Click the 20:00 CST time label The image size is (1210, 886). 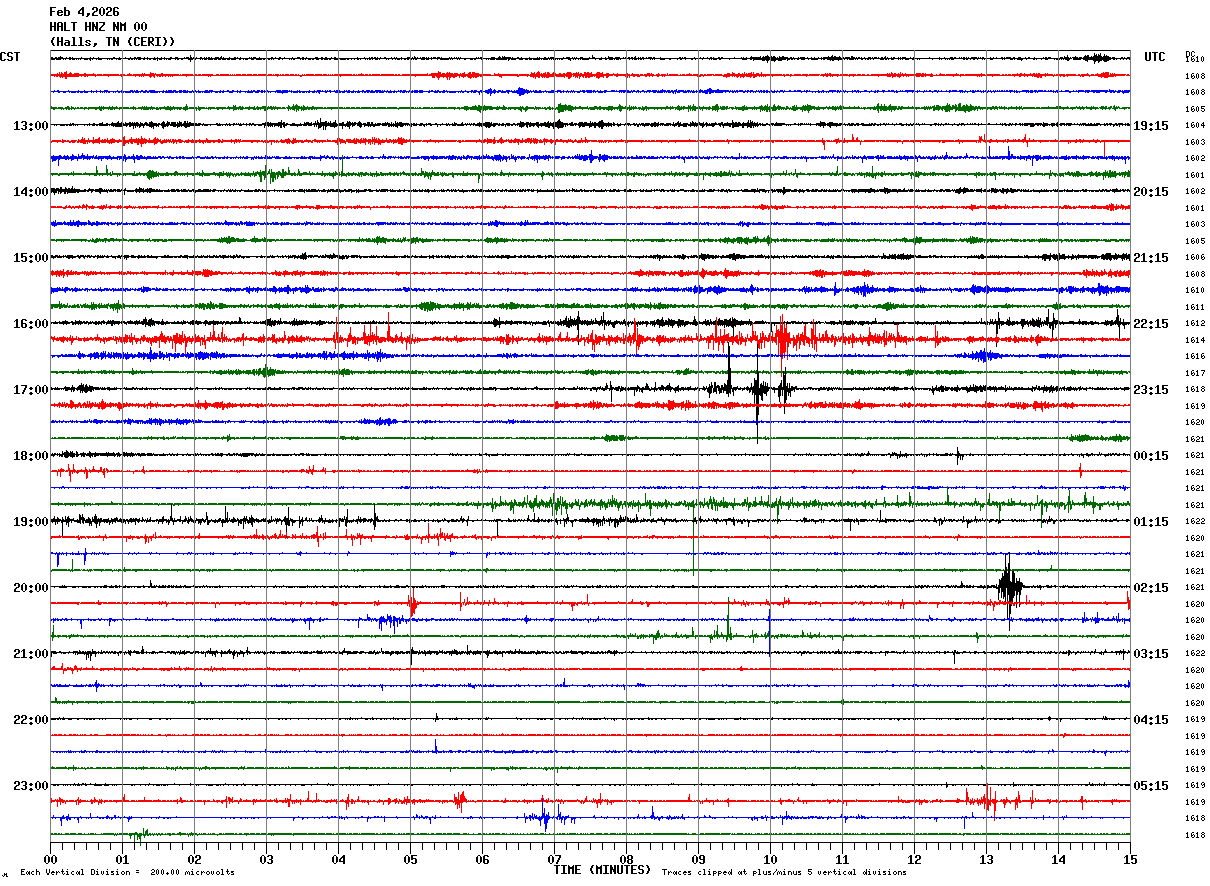tap(31, 588)
